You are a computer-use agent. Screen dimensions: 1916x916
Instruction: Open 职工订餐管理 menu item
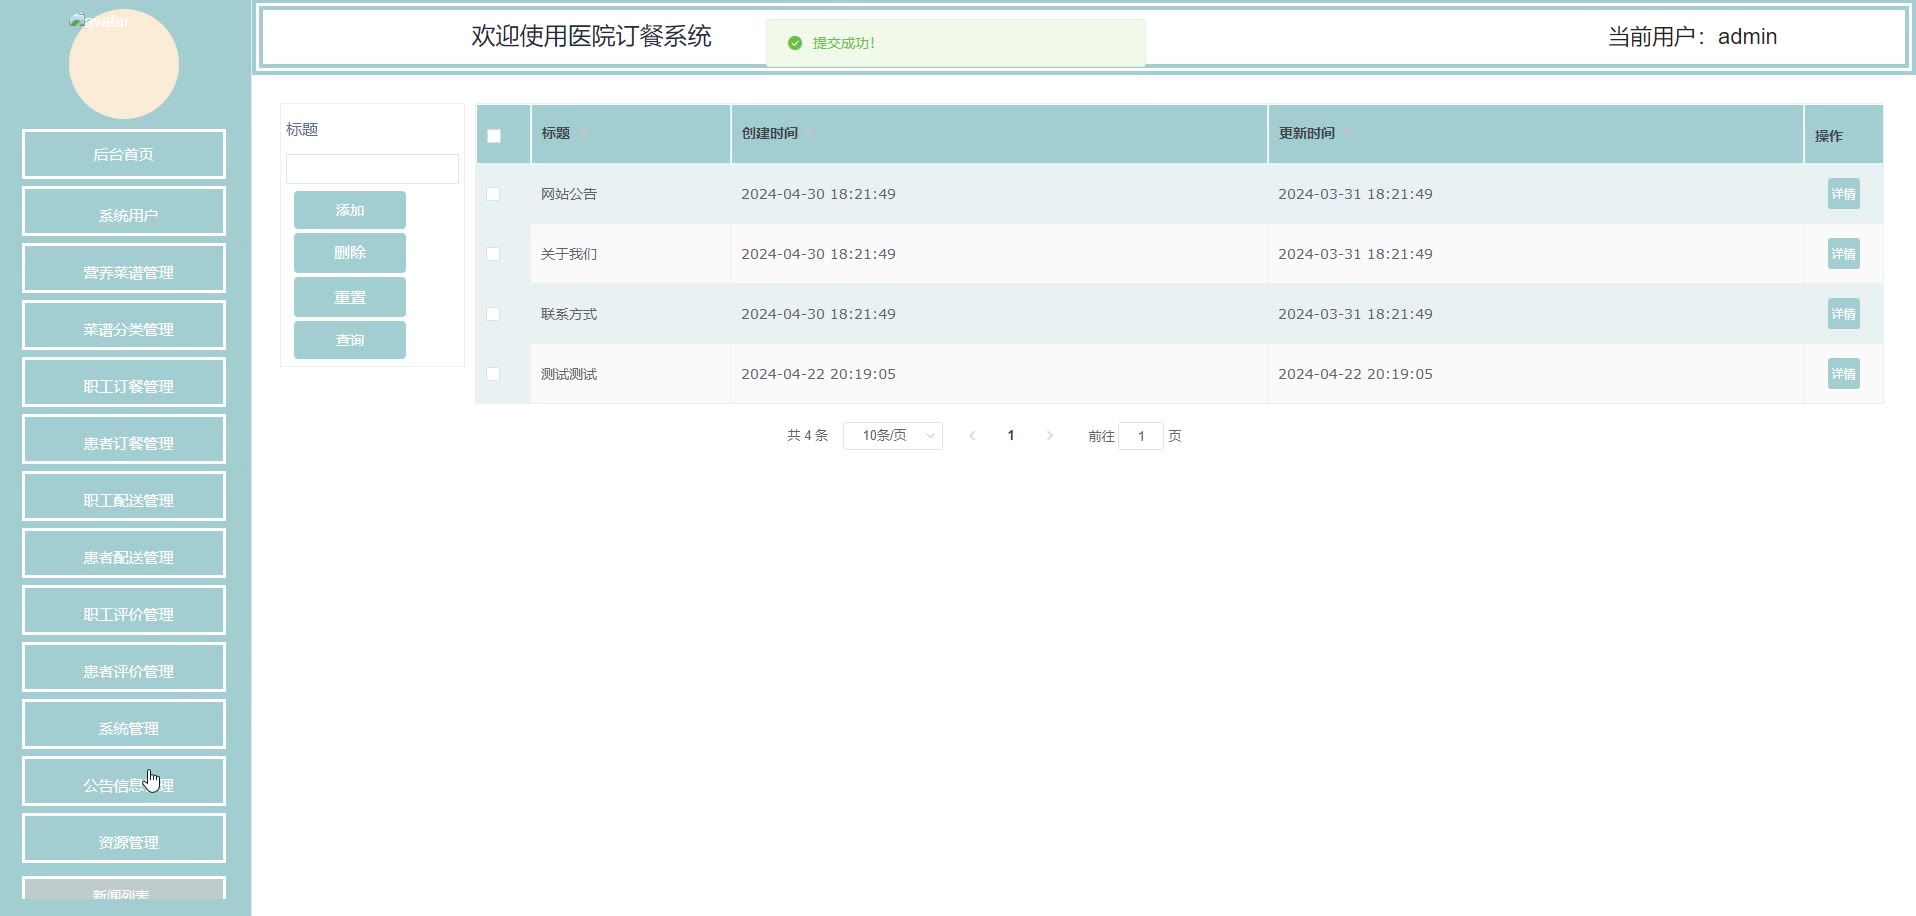[x=124, y=382]
